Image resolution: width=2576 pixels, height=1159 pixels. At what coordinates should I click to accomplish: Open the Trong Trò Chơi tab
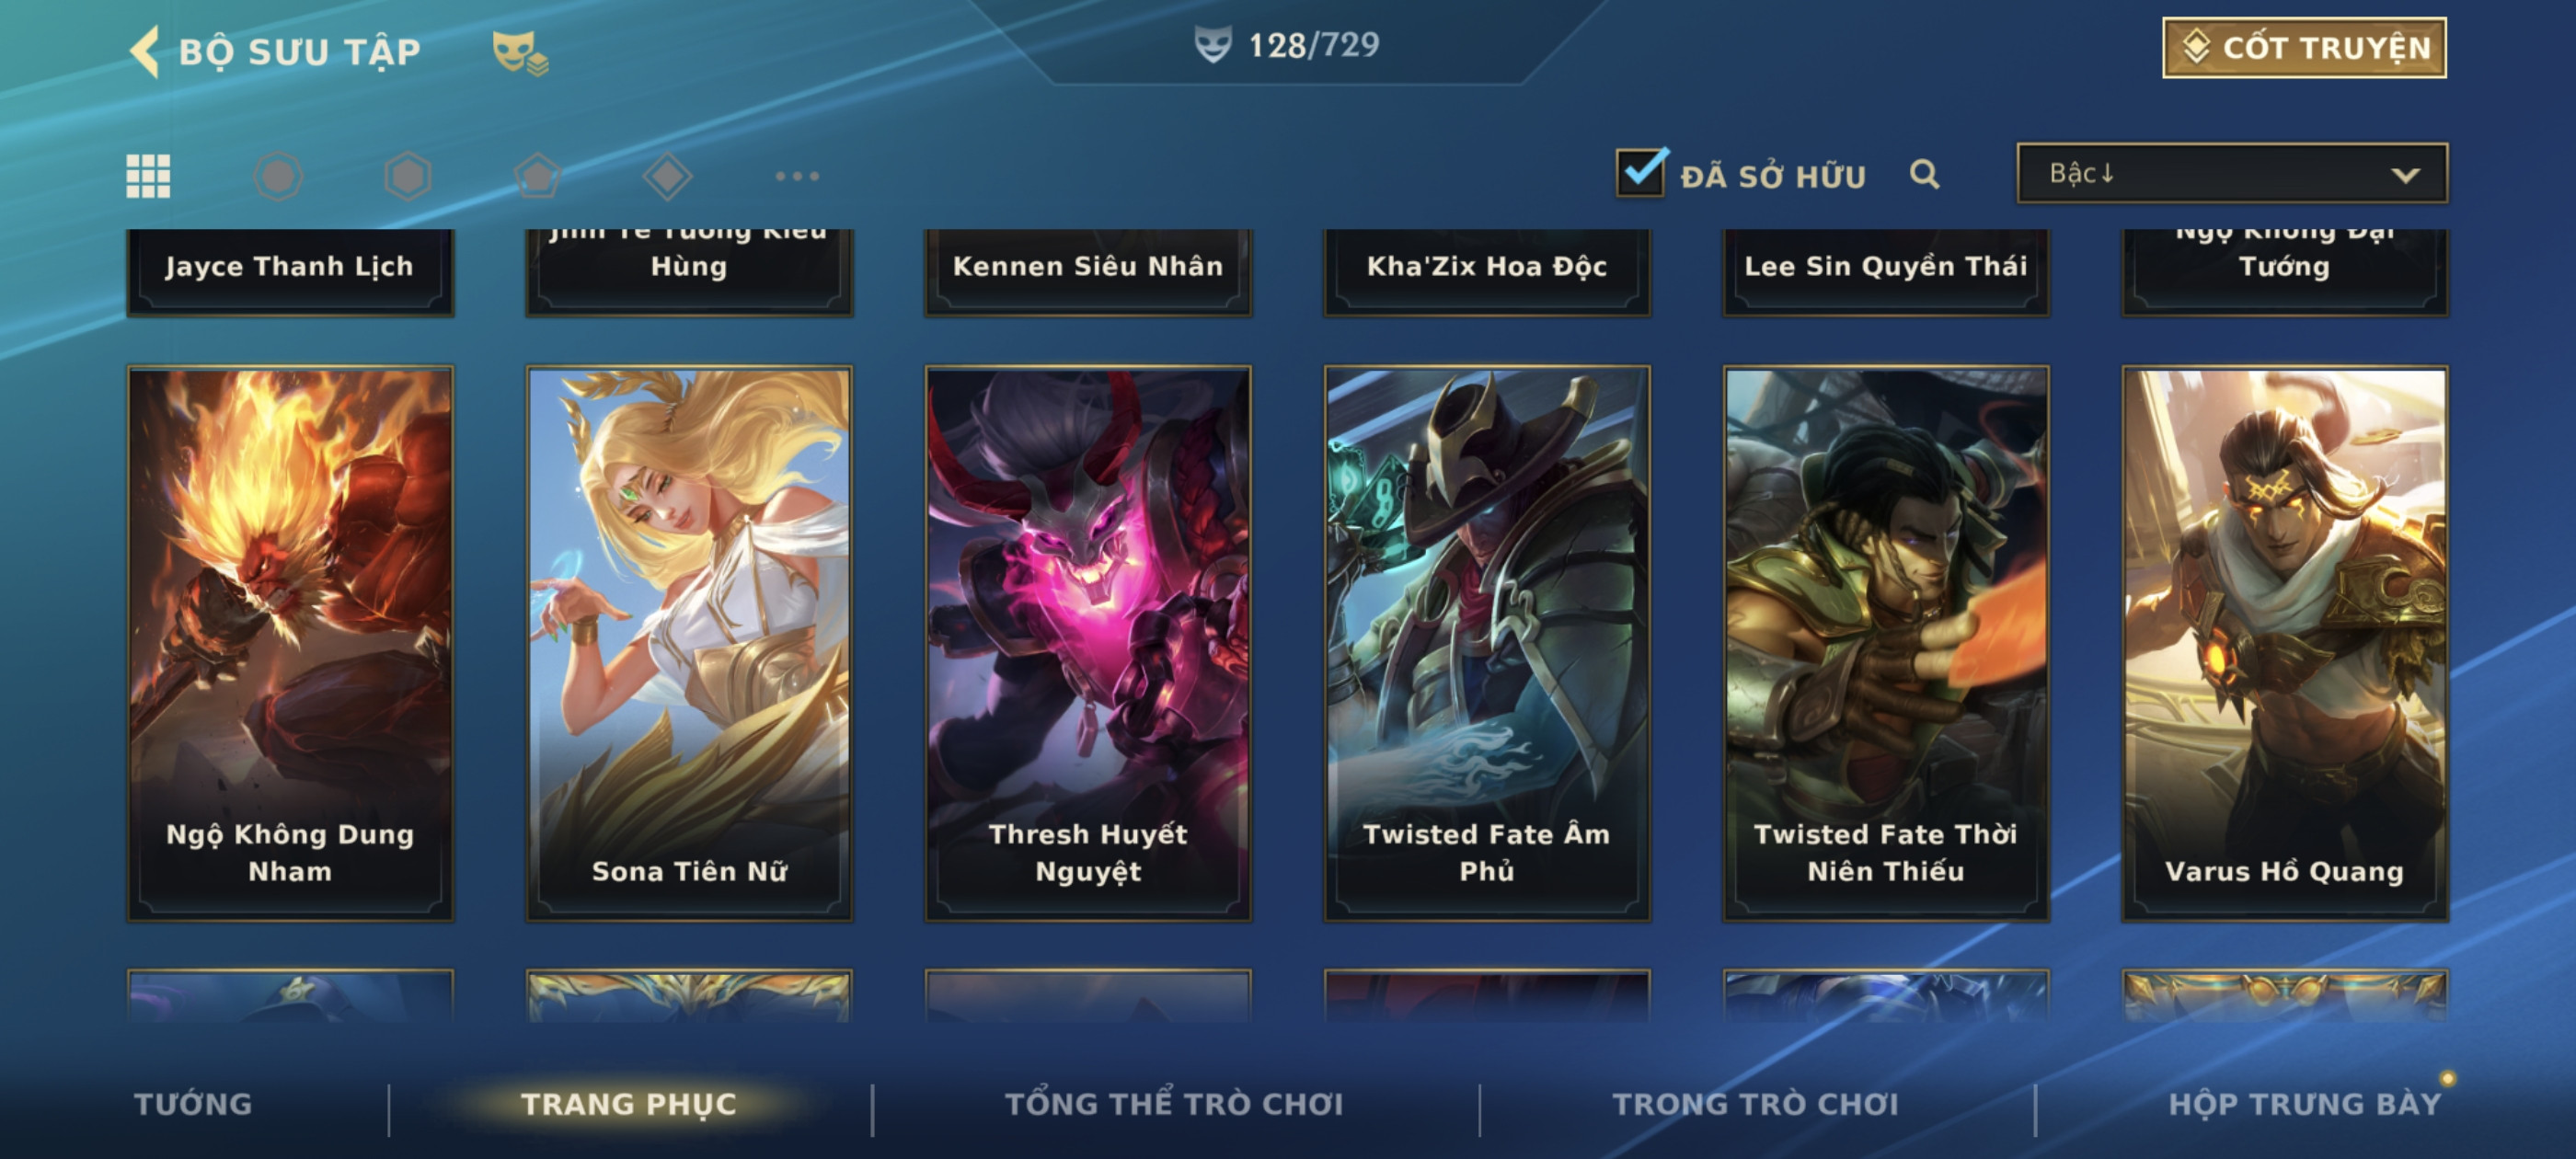pos(1755,1103)
